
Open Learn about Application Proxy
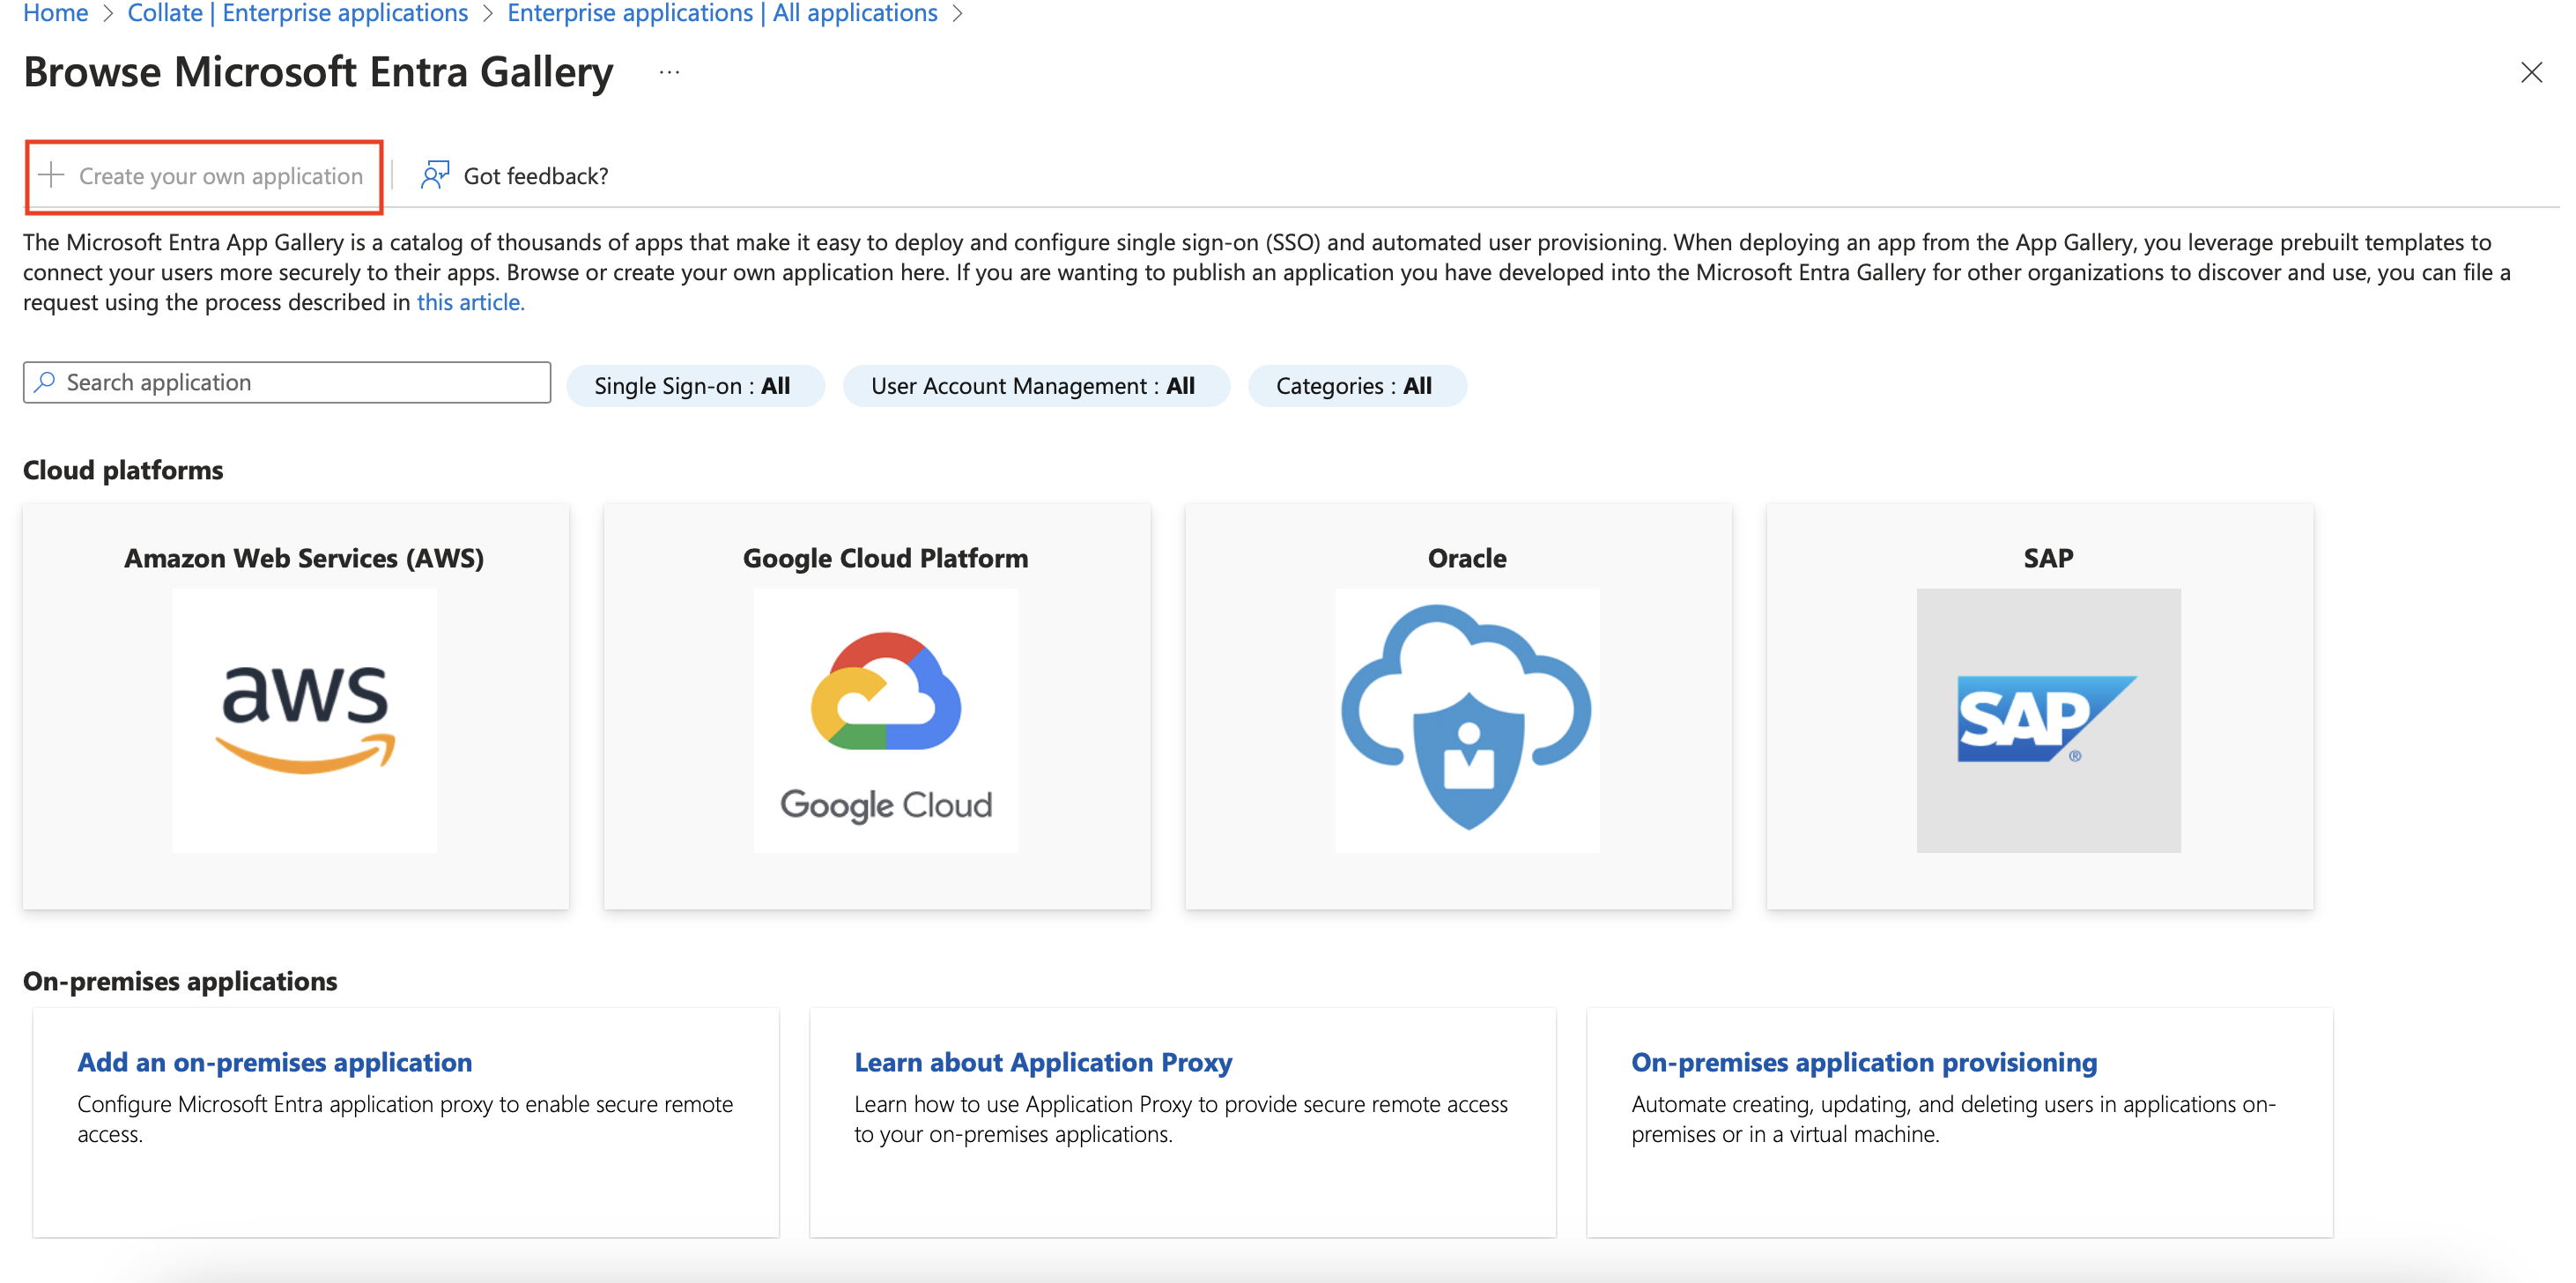point(1043,1061)
